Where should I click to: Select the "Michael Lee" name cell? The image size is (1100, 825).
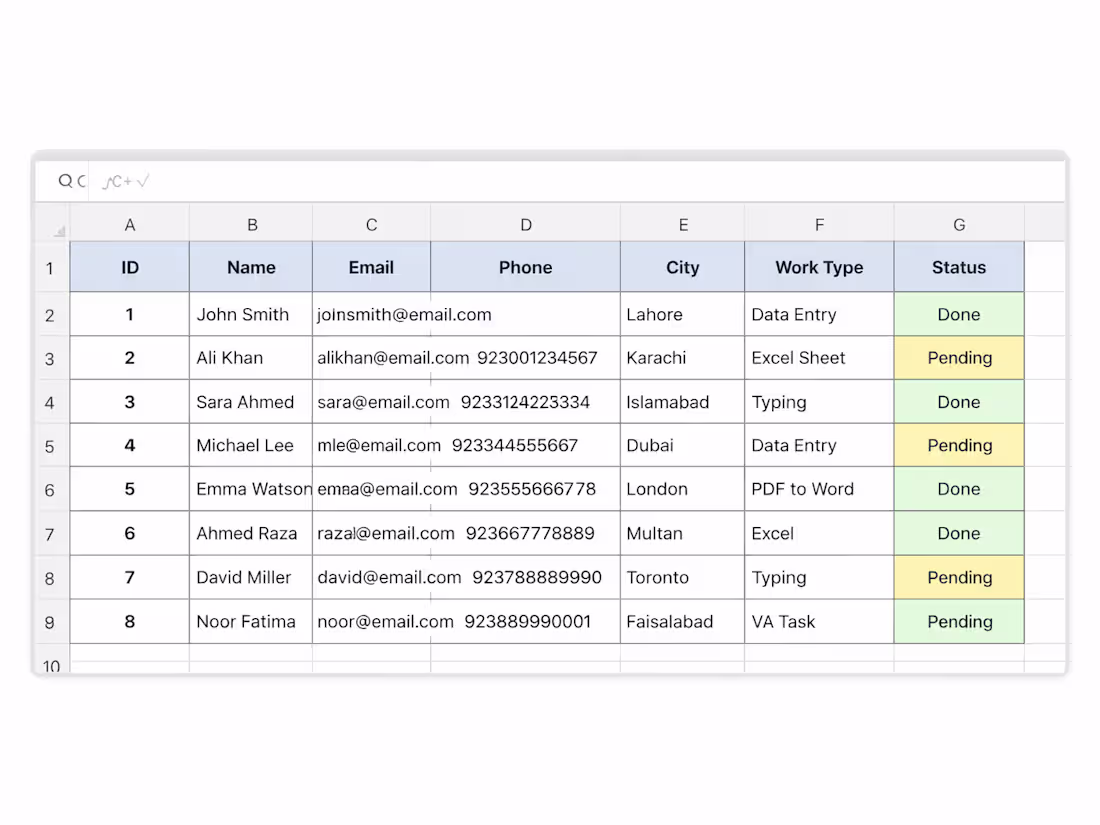pyautogui.click(x=251, y=445)
